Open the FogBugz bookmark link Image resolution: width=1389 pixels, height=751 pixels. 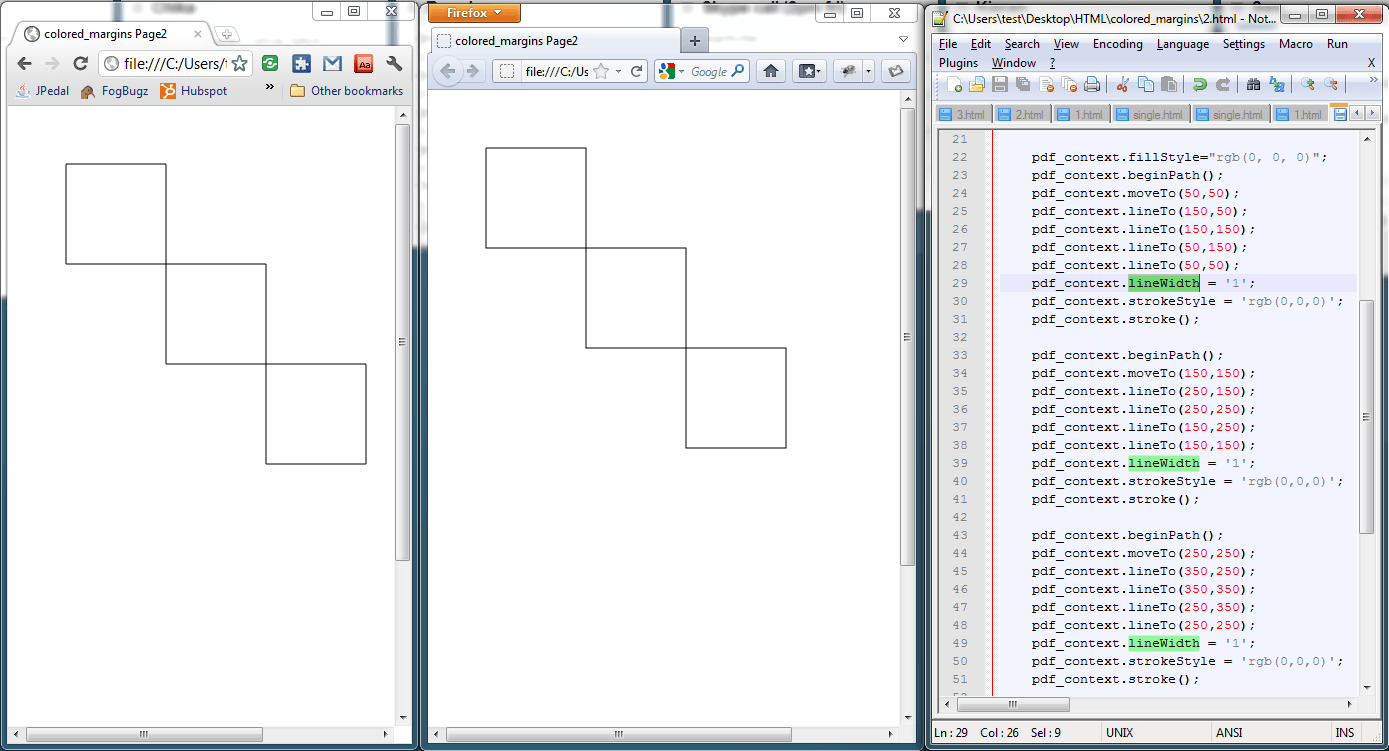coord(117,90)
